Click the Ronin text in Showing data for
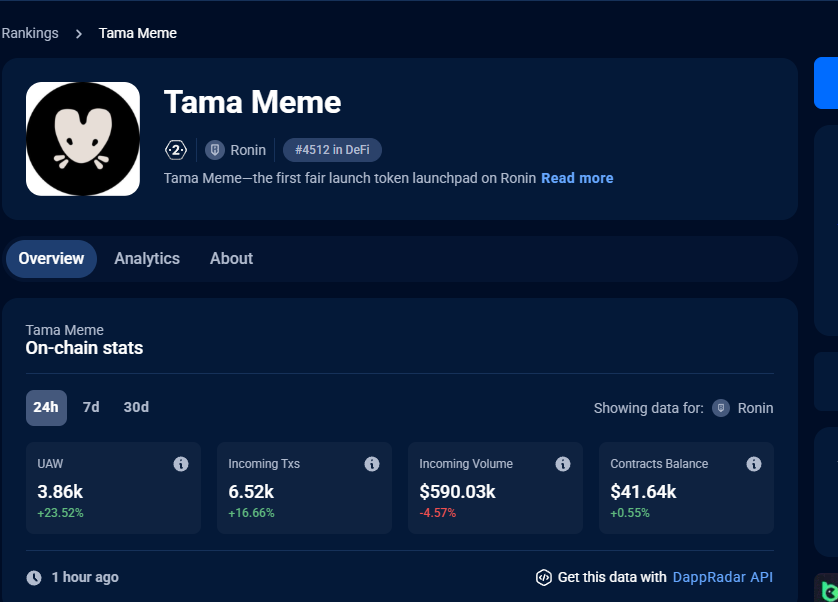838x602 pixels. click(x=755, y=408)
